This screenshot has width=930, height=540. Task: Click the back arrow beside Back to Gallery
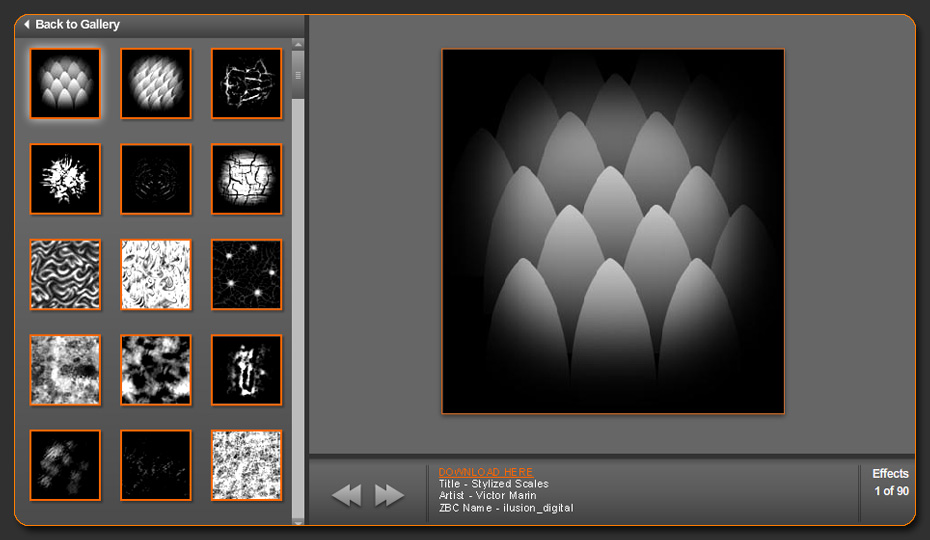tap(27, 24)
